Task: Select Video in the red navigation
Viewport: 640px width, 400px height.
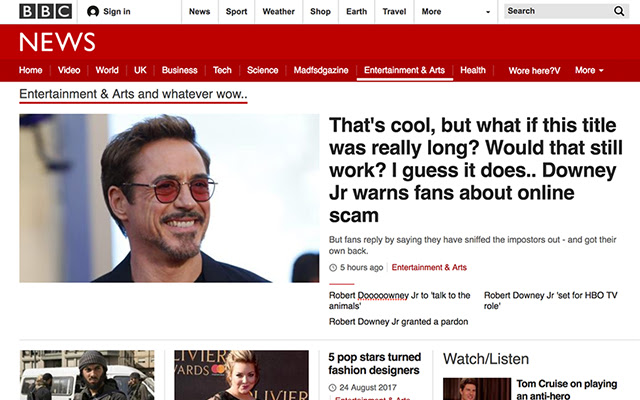Action: (69, 70)
